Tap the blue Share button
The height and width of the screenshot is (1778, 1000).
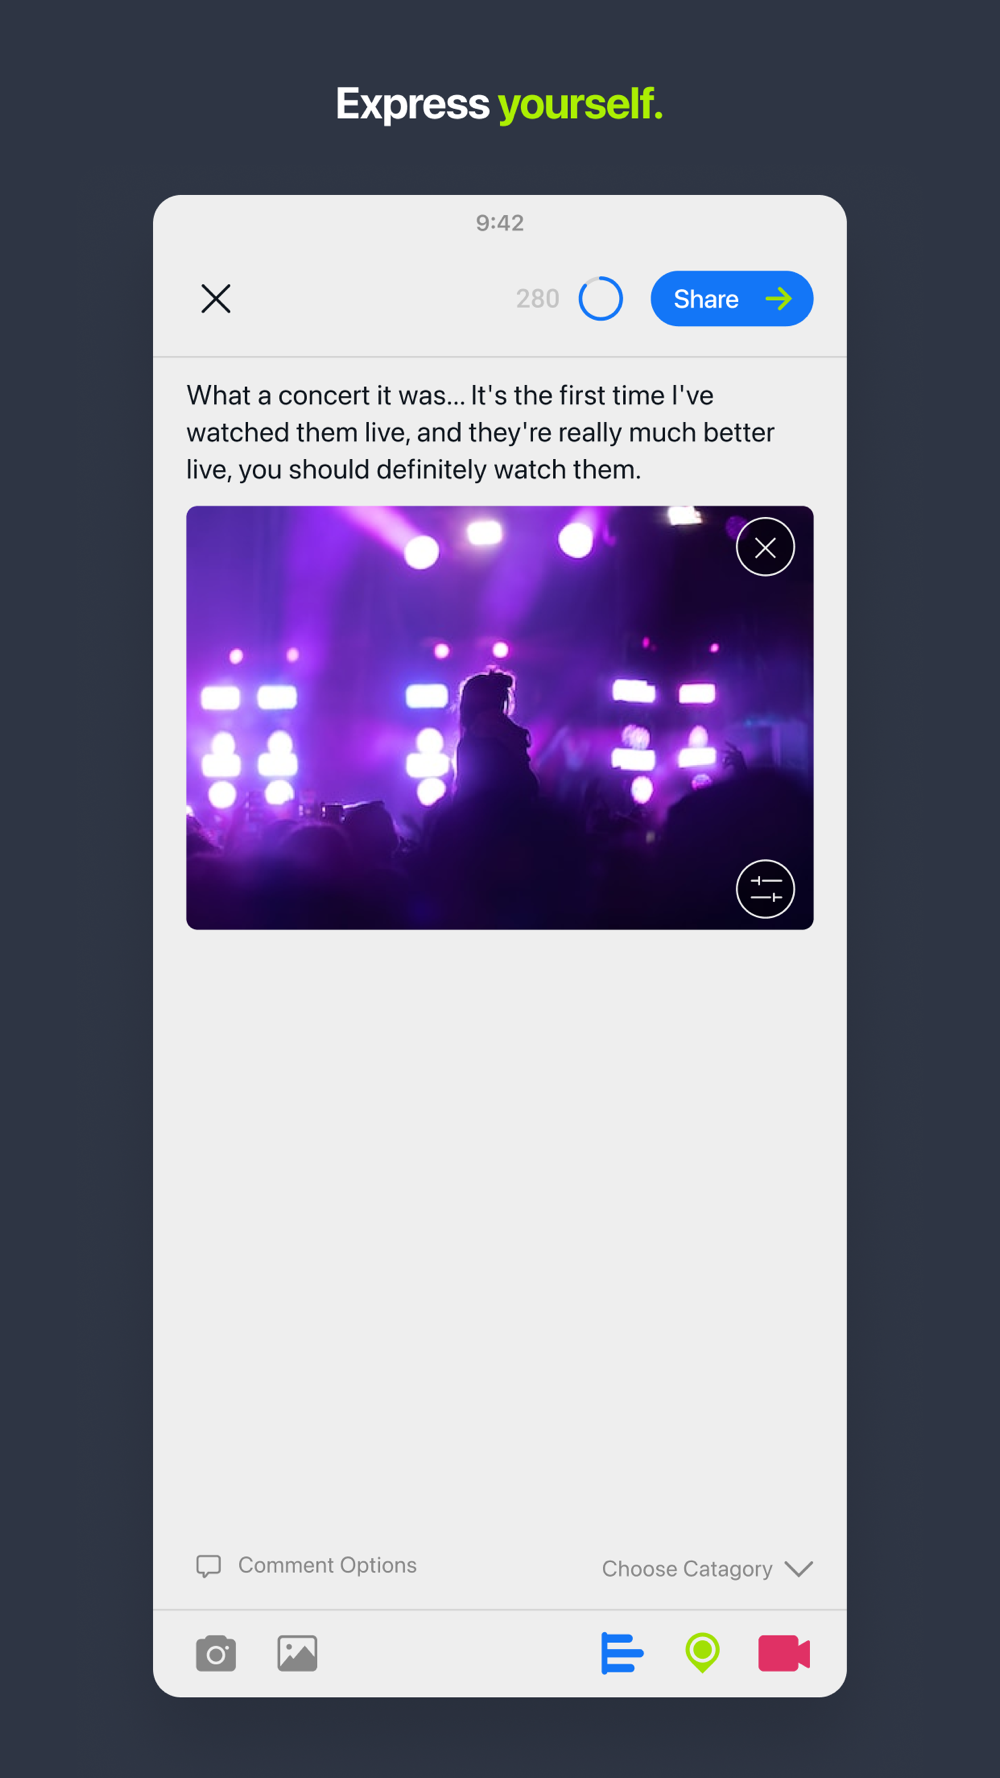coord(731,298)
